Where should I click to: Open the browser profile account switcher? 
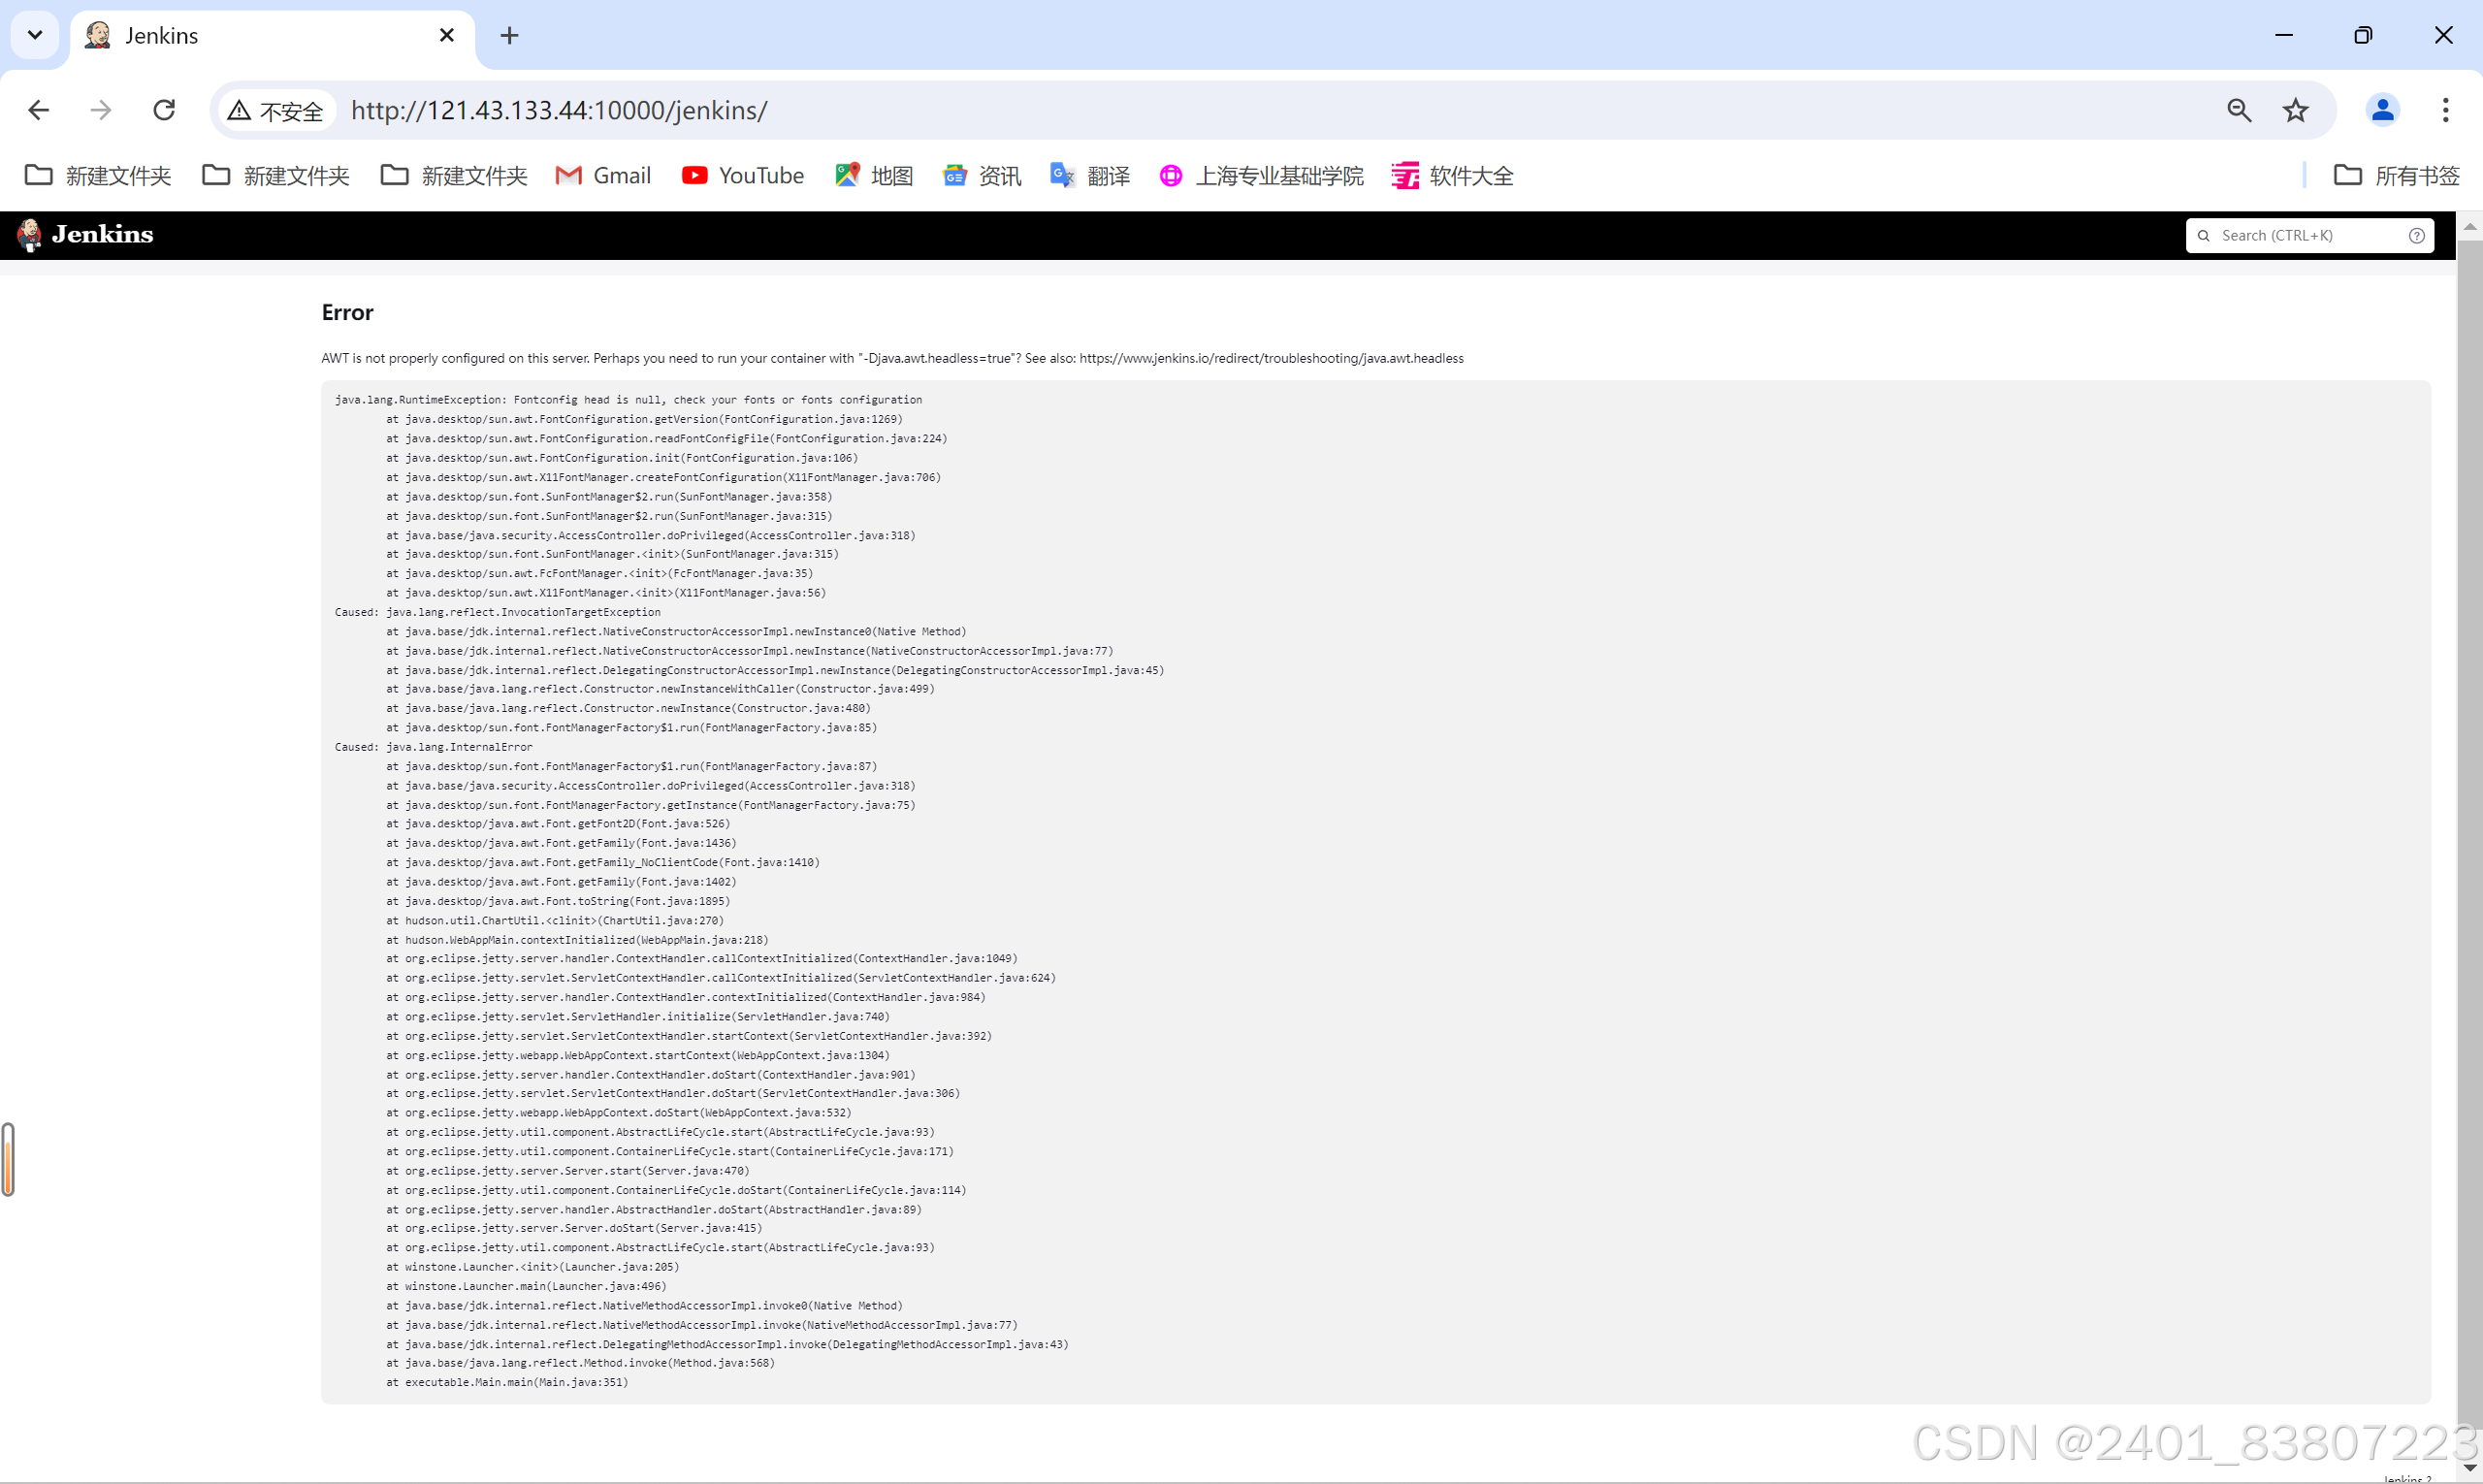point(2383,110)
